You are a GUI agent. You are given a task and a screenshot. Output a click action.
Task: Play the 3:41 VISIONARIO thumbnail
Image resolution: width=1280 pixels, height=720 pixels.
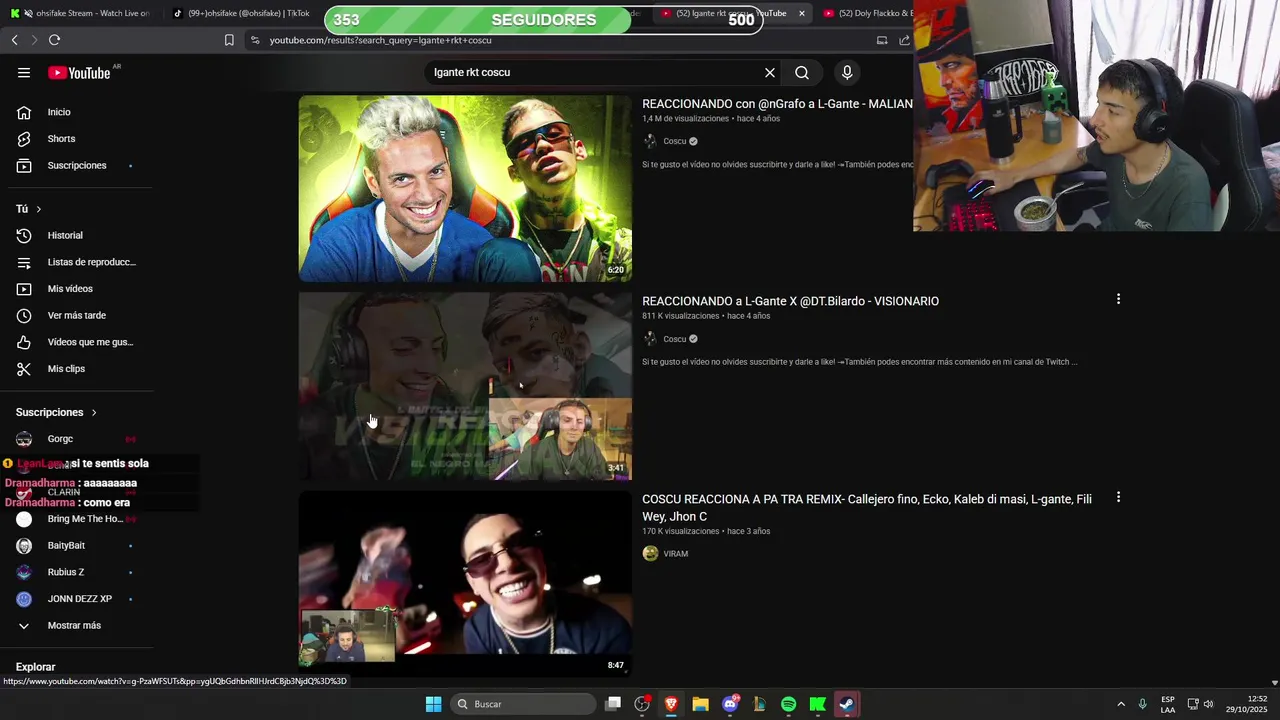pos(465,386)
